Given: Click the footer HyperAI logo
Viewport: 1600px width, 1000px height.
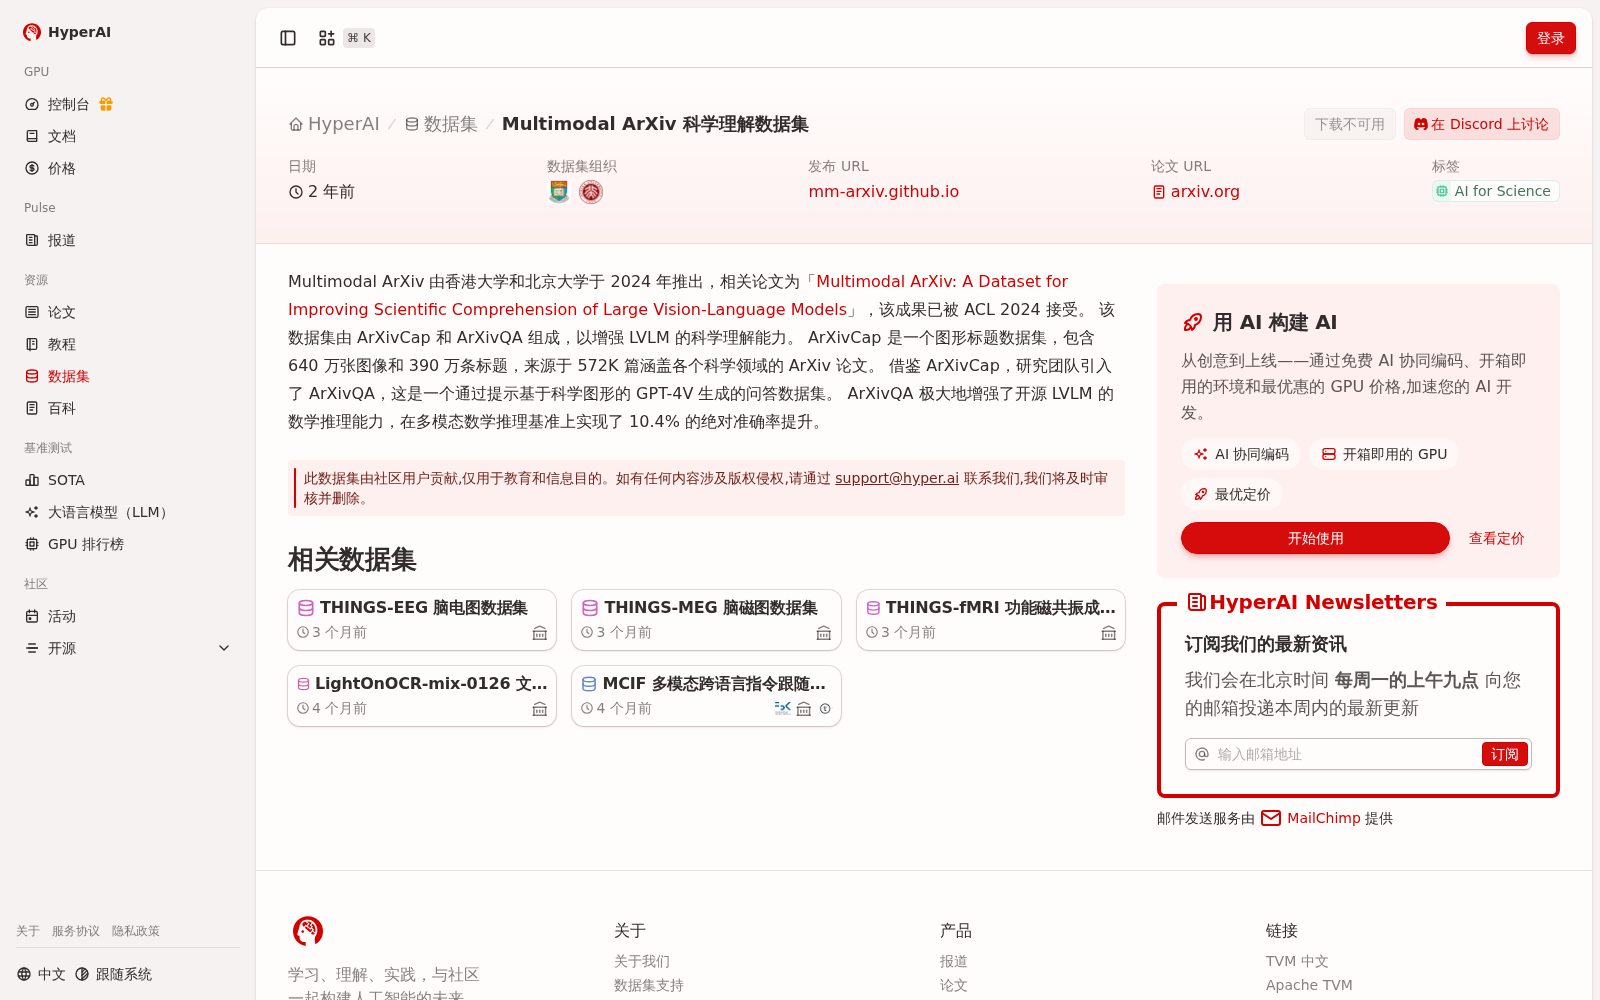Looking at the screenshot, I should pyautogui.click(x=308, y=931).
